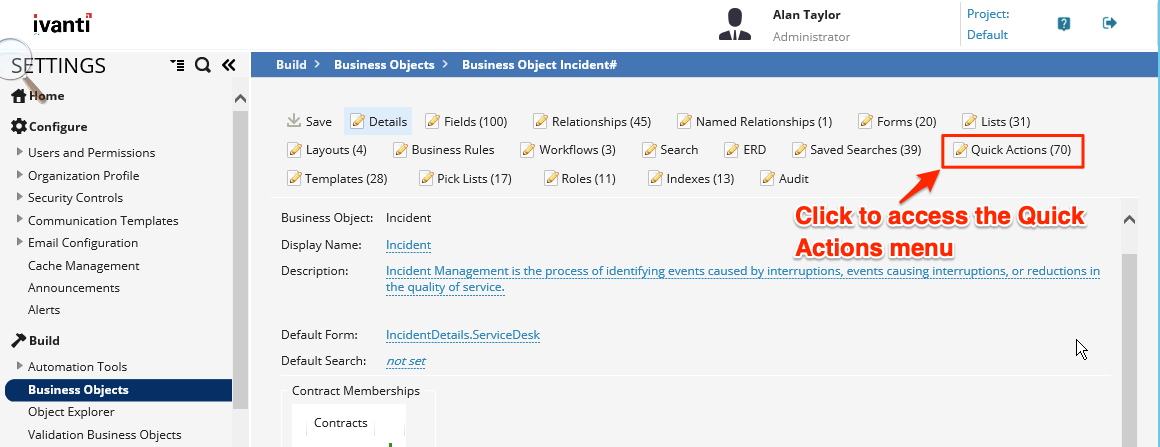The image size is (1160, 447).
Task: Open the Relationships (45) tab
Action: [x=592, y=121]
